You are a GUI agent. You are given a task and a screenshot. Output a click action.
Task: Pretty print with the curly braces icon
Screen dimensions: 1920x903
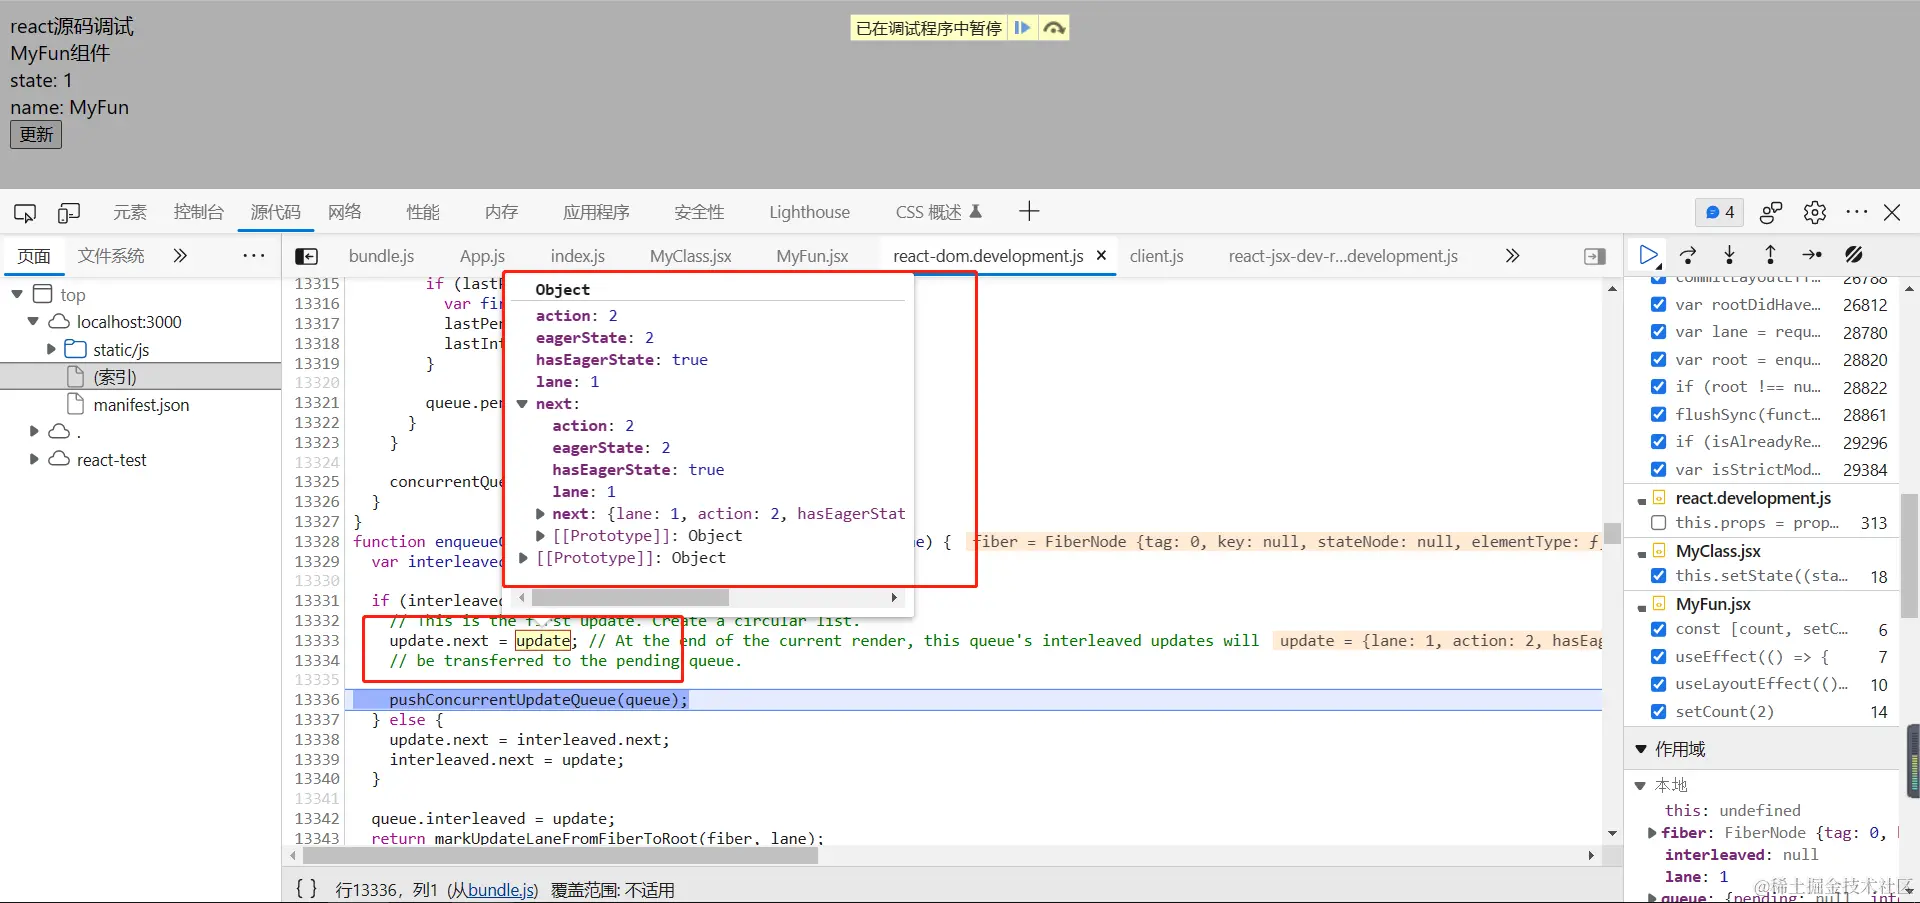tap(307, 888)
